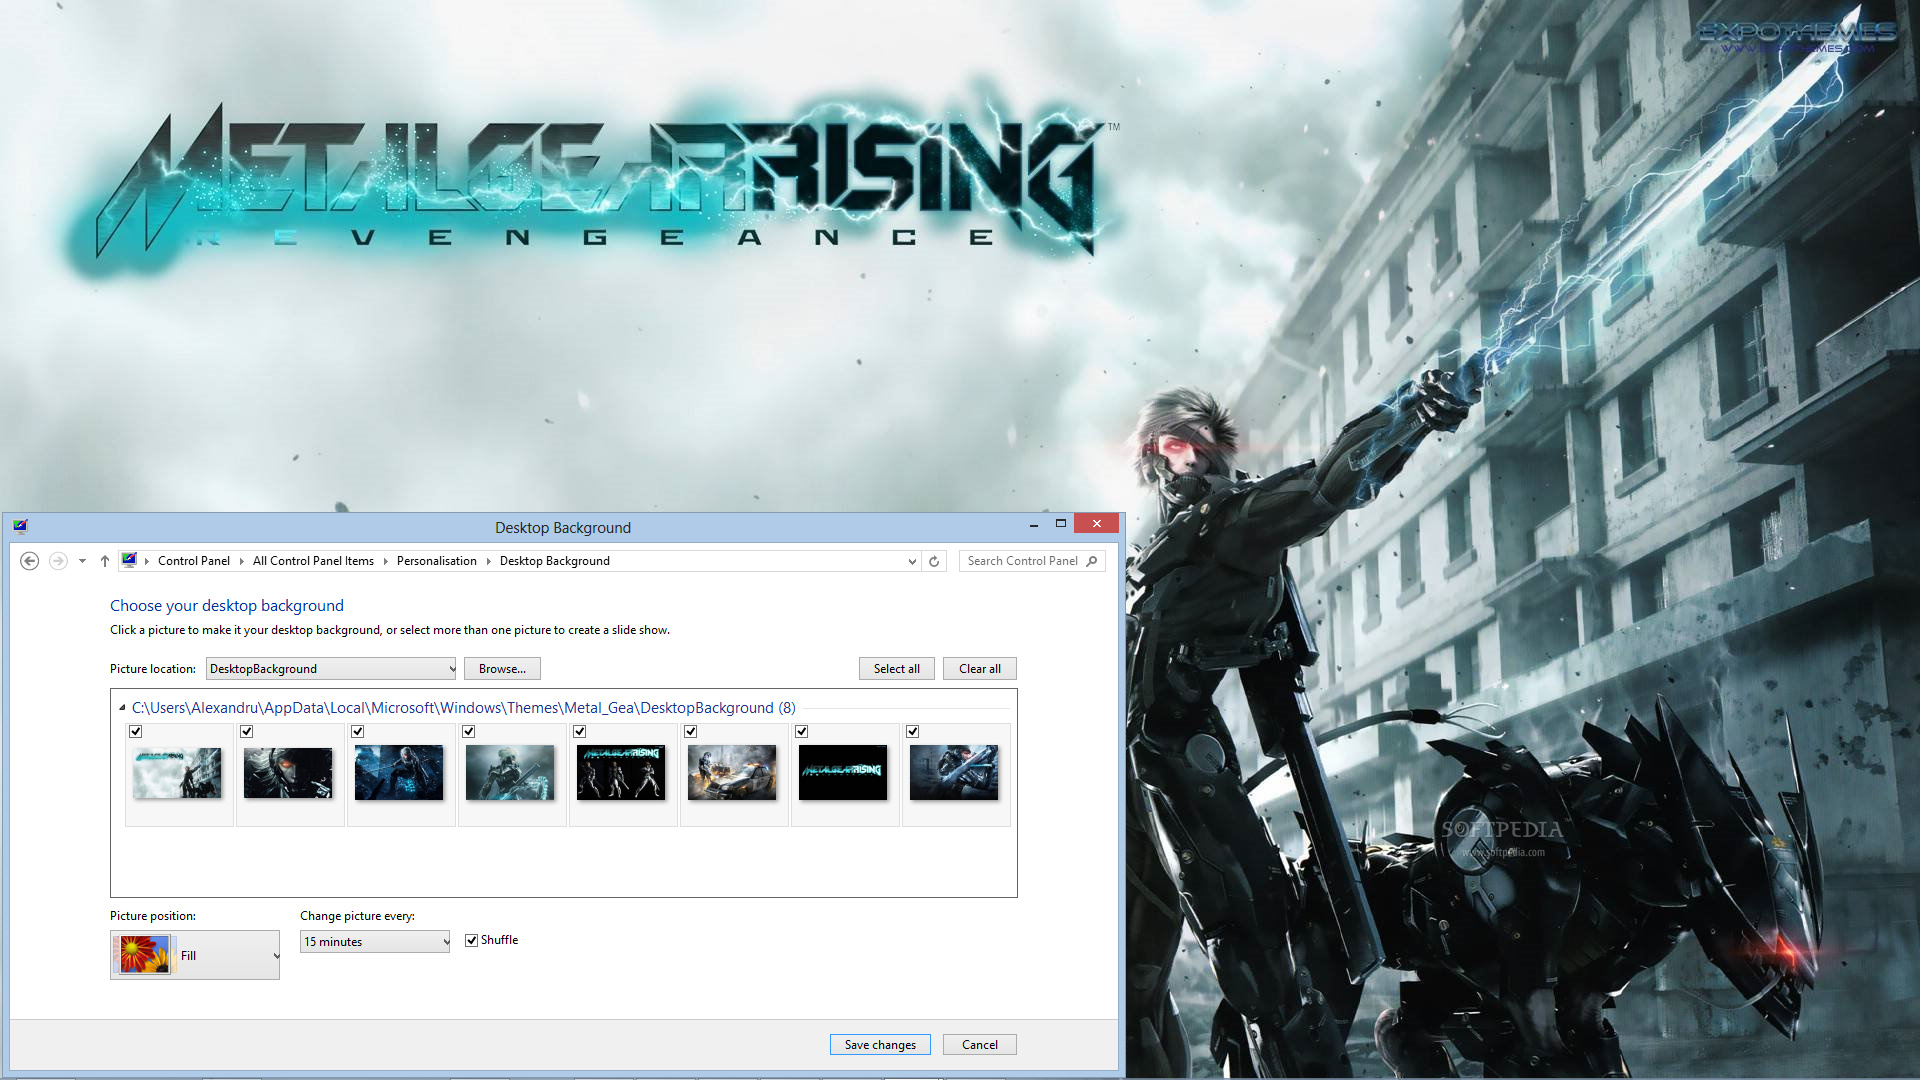Expand the chevron after Personalisation breadcrumb
1920x1080 pixels.
pyautogui.click(x=488, y=561)
